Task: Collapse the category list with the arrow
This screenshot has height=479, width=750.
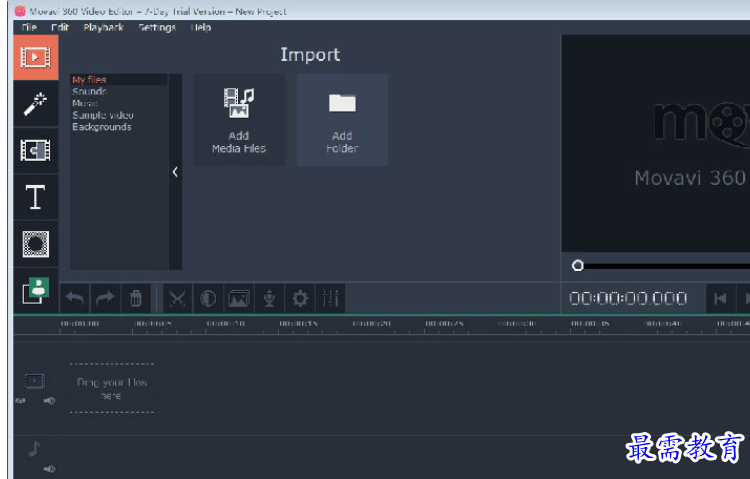Action: click(175, 172)
